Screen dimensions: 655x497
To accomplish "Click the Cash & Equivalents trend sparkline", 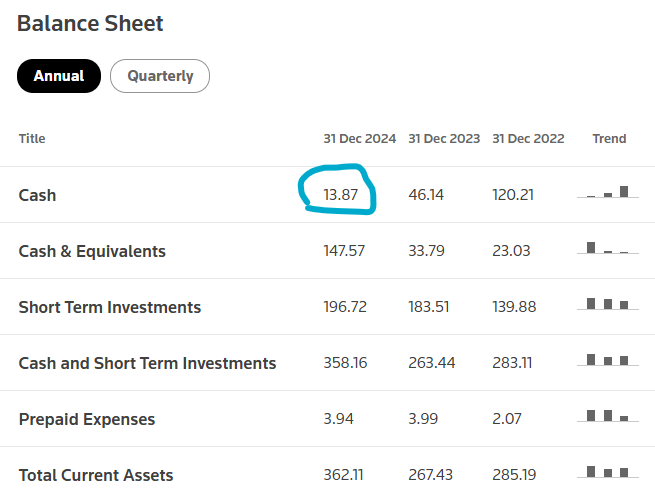I will [608, 249].
